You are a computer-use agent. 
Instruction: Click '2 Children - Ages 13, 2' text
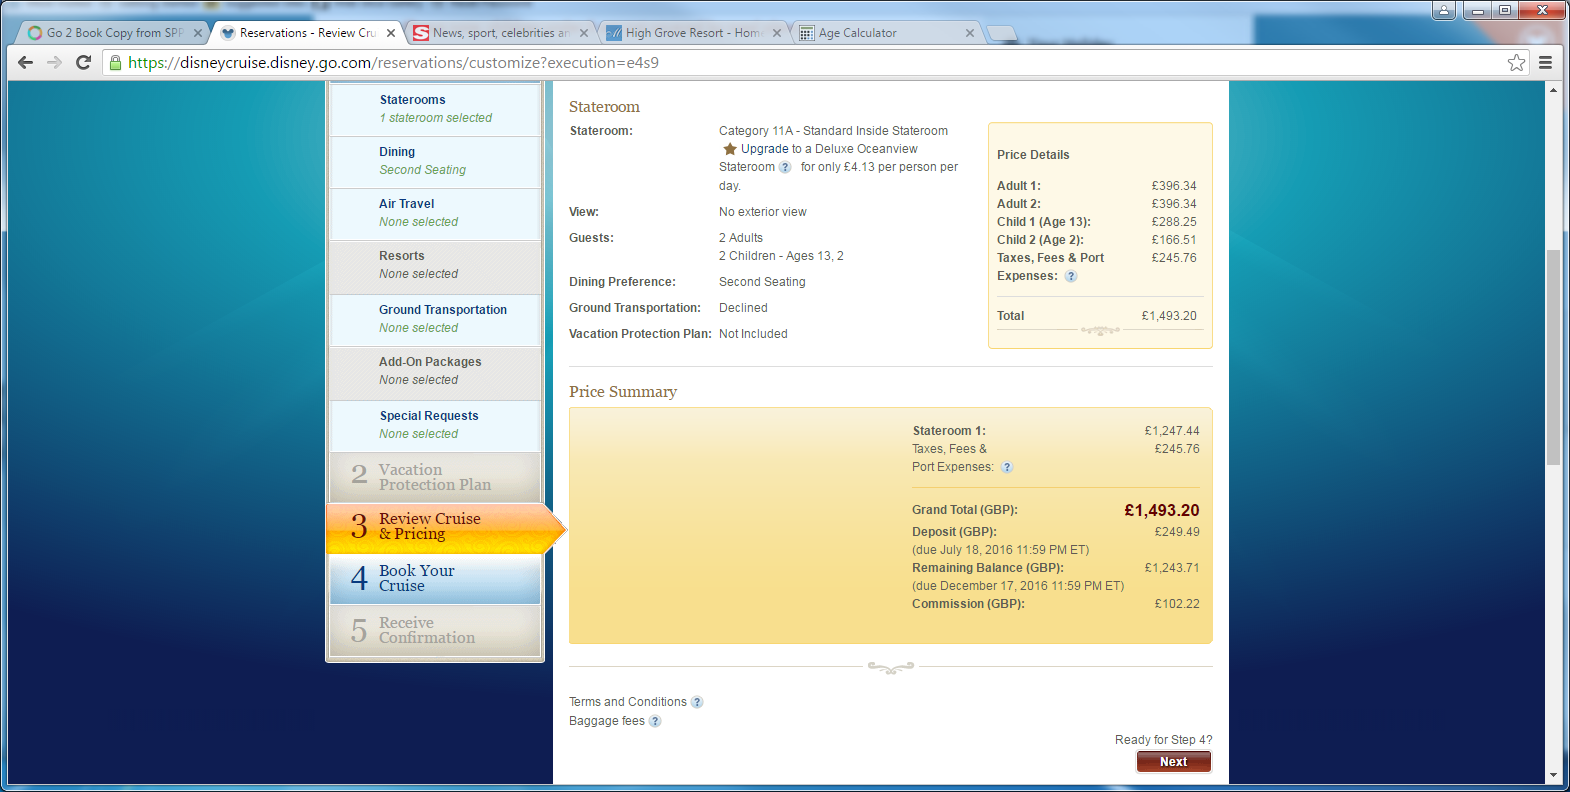[781, 256]
